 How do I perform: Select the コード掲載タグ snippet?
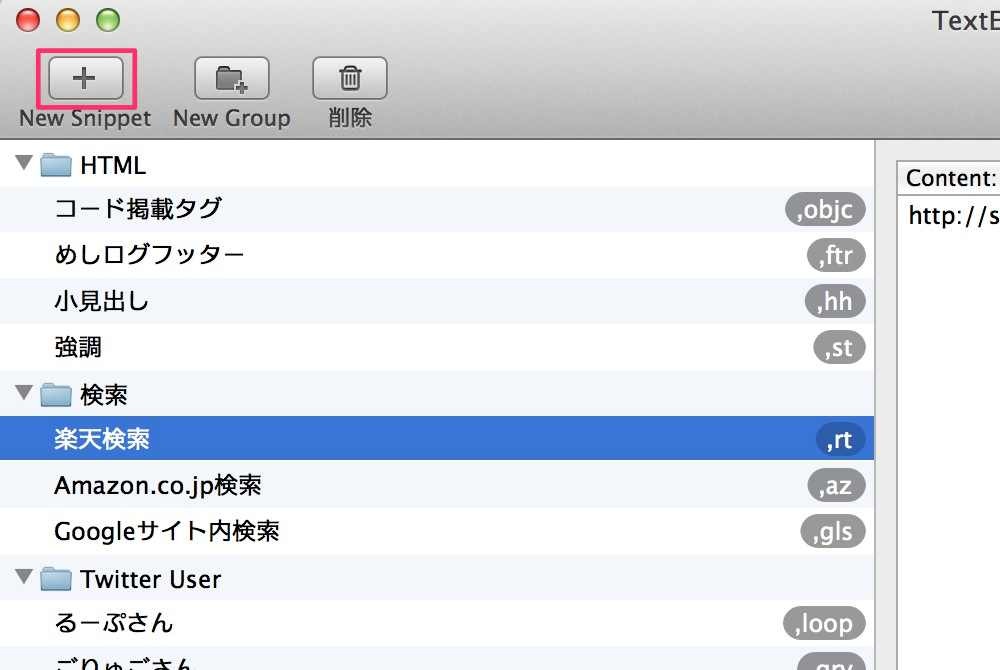[437, 209]
